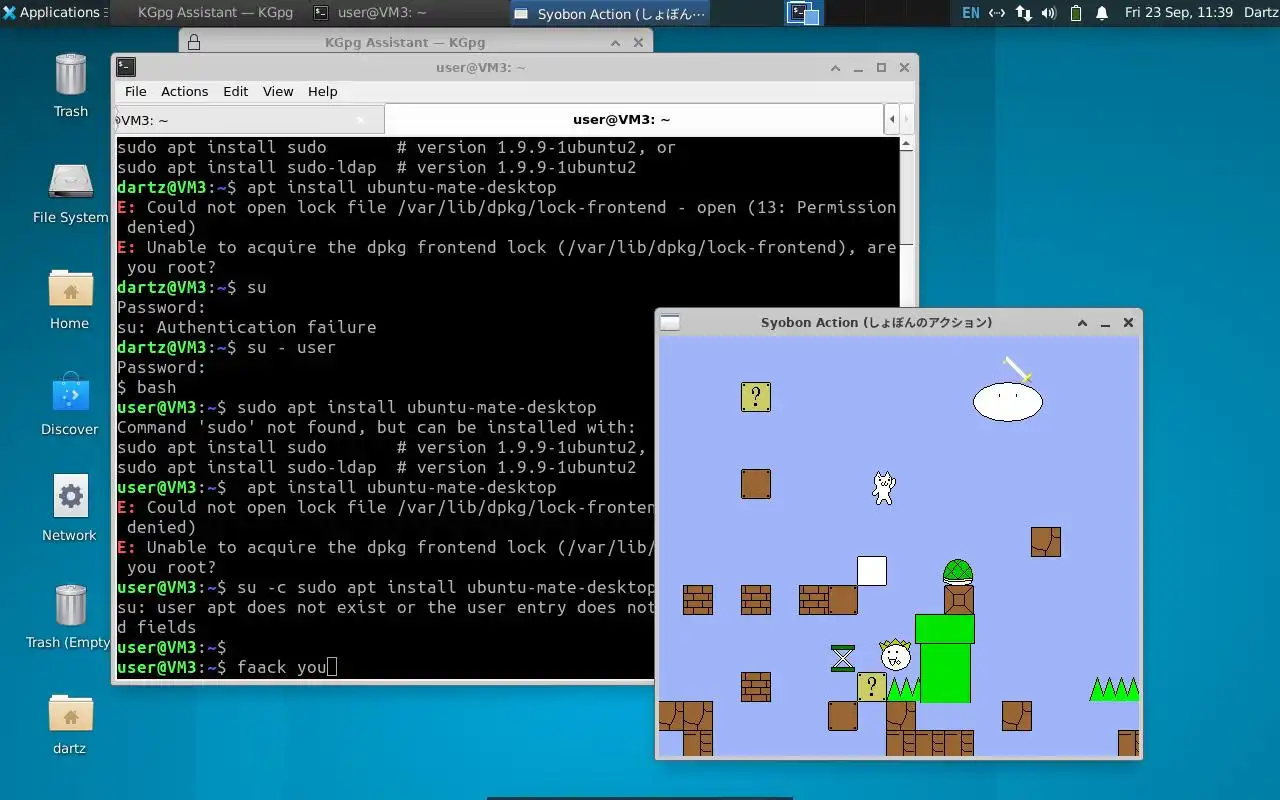1280x800 pixels.
Task: Open the terminal View menu
Action: click(278, 91)
